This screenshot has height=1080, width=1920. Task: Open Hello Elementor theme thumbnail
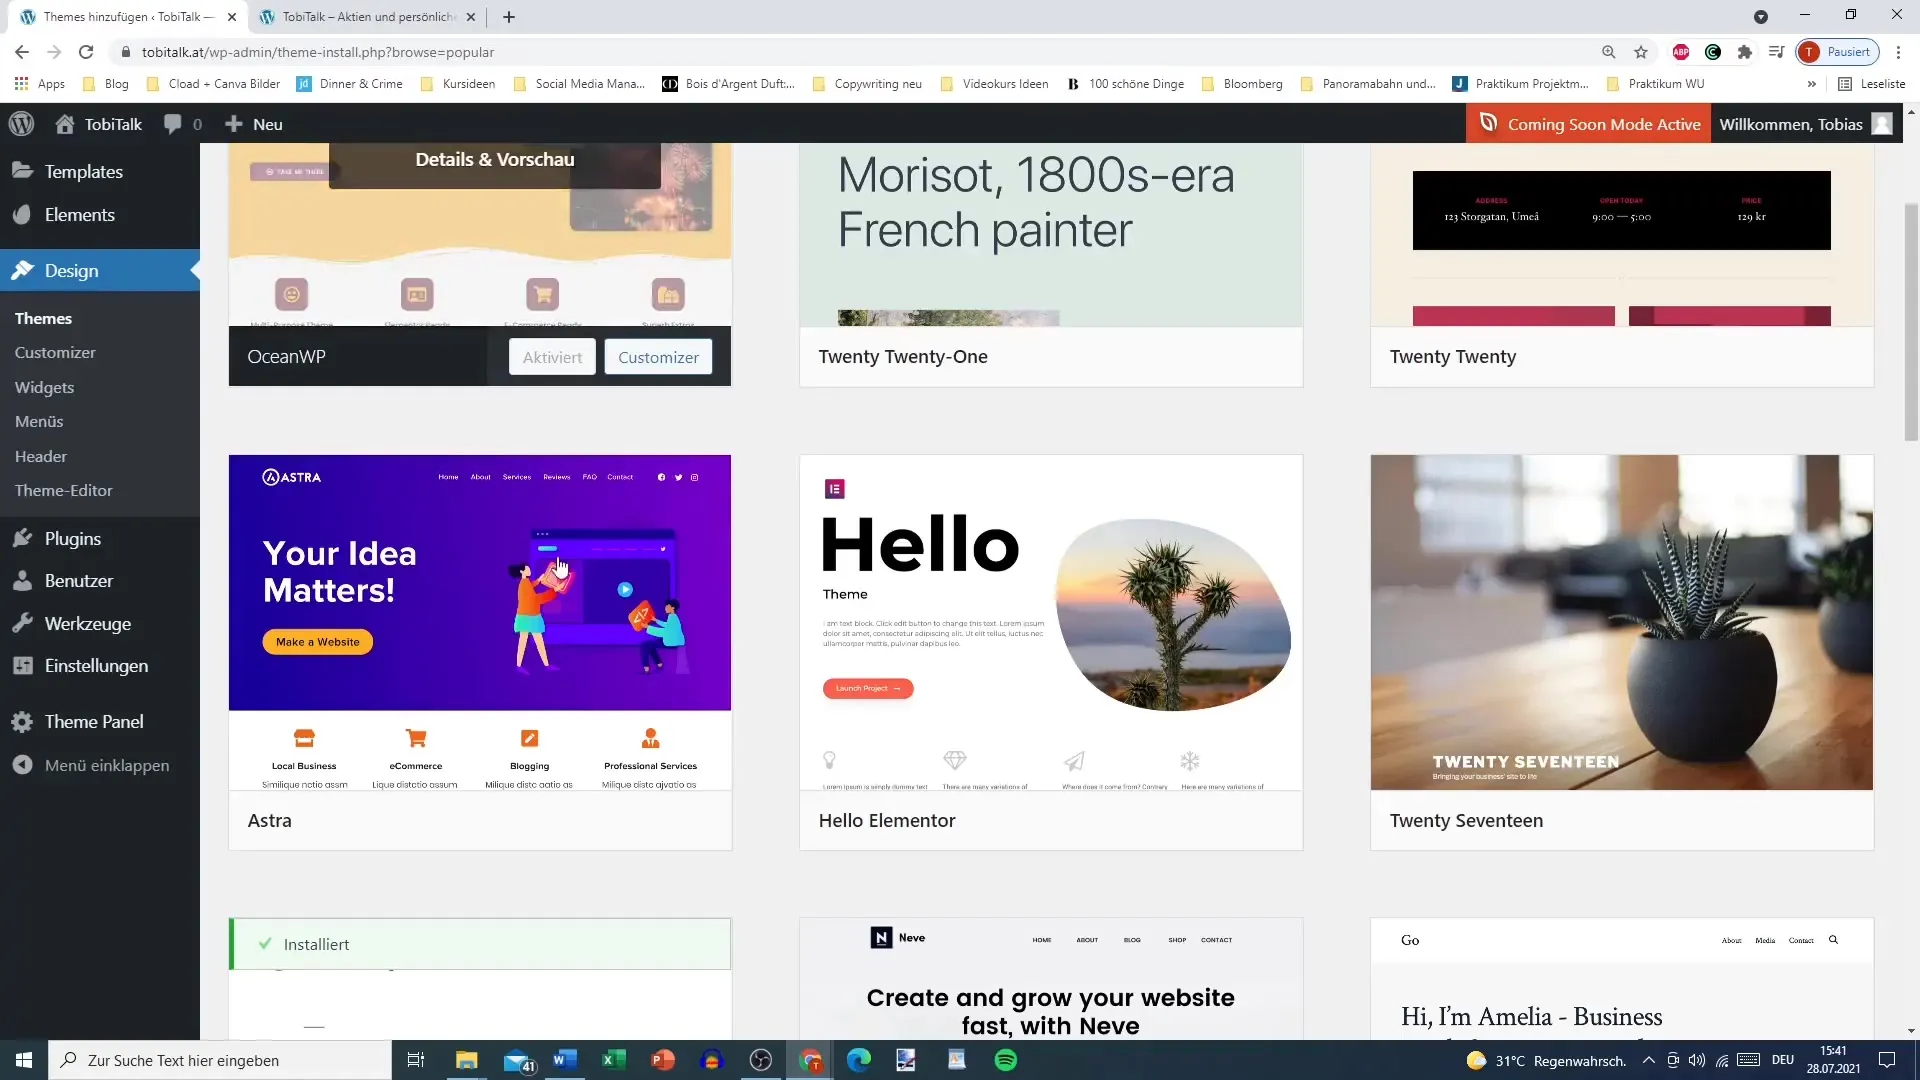click(x=1051, y=622)
